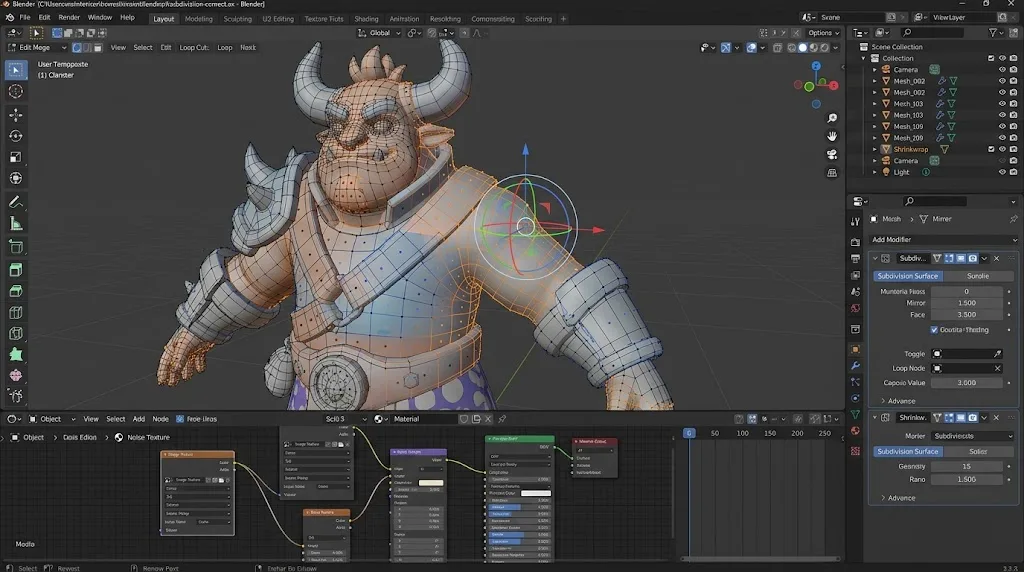This screenshot has height=572, width=1024.
Task: Select the Rotate tool
Action: point(16,136)
